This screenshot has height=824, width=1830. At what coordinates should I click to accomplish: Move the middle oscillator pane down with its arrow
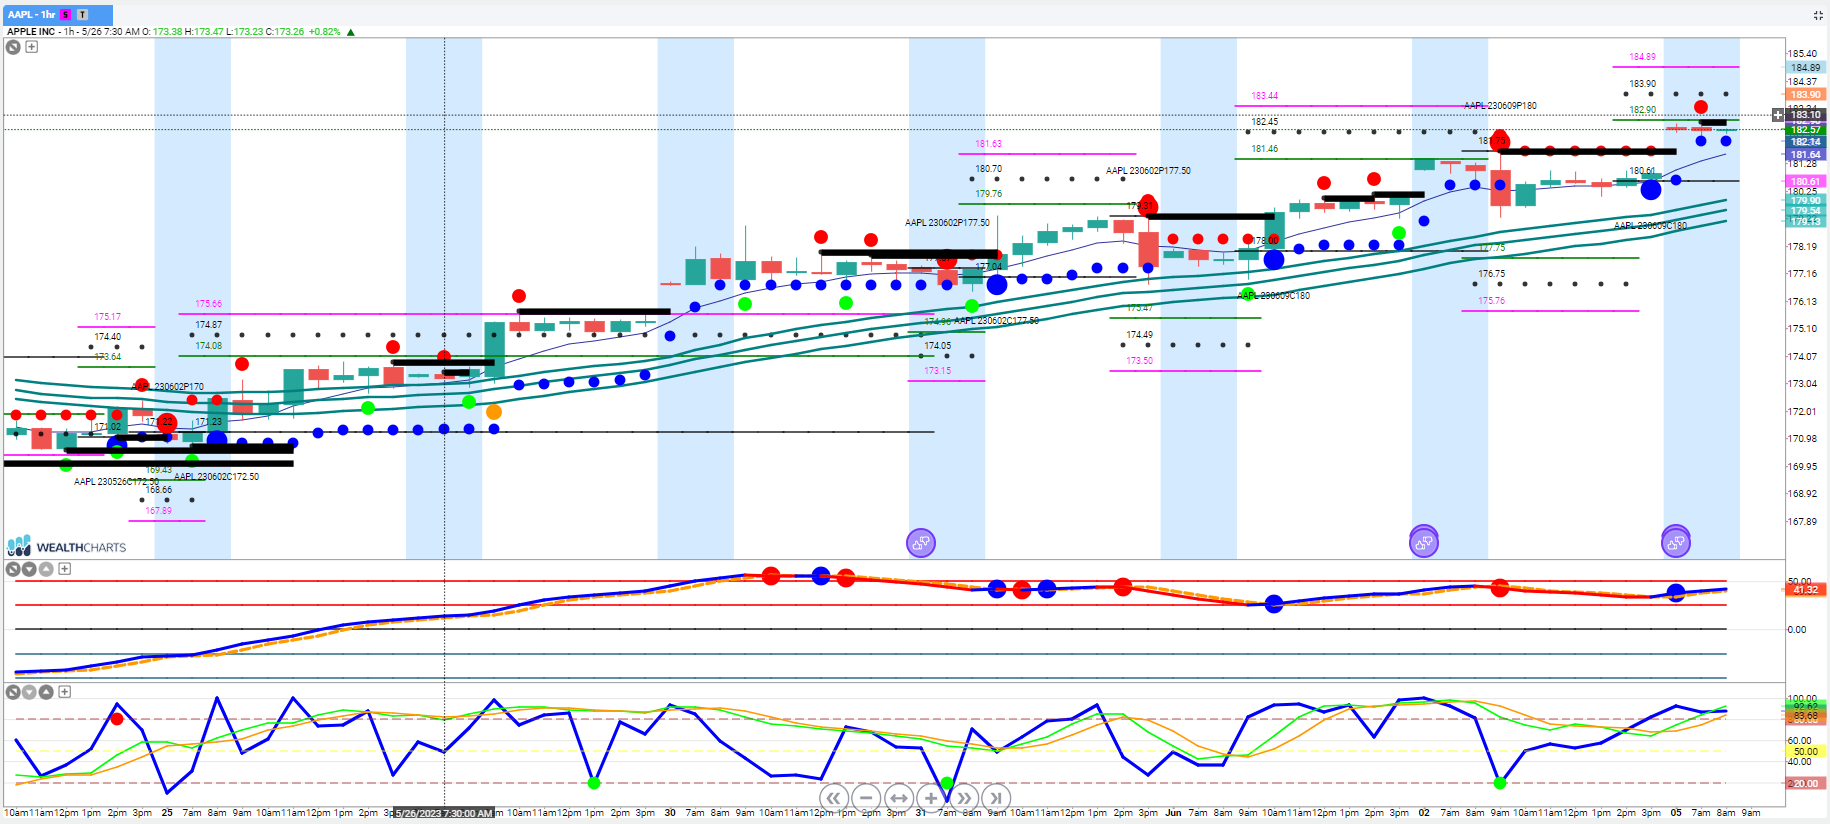pyautogui.click(x=29, y=569)
